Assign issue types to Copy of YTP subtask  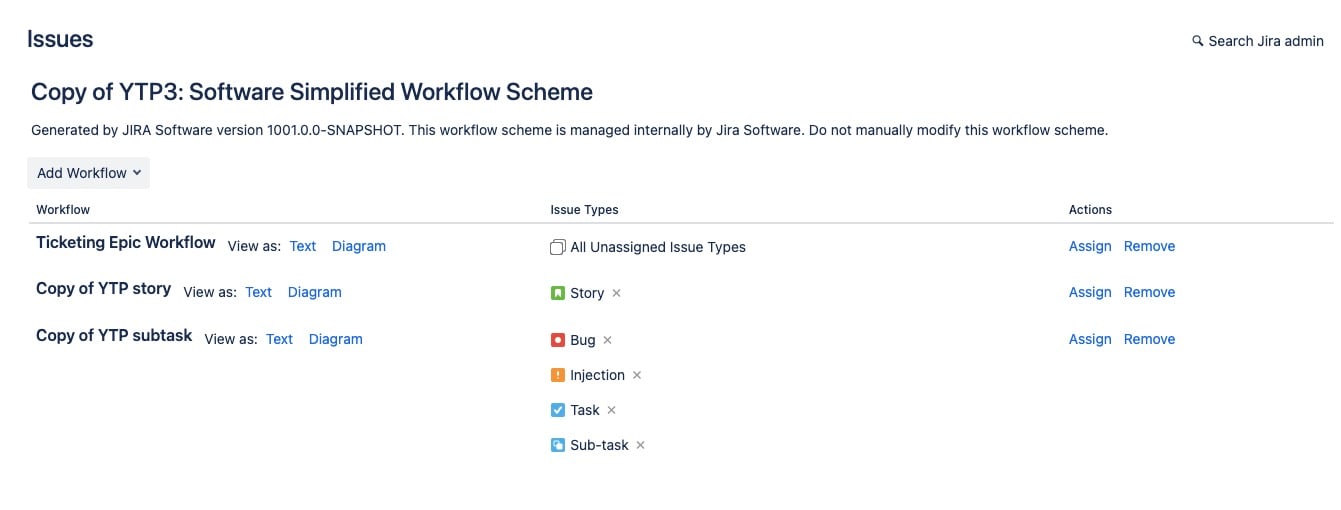1090,339
